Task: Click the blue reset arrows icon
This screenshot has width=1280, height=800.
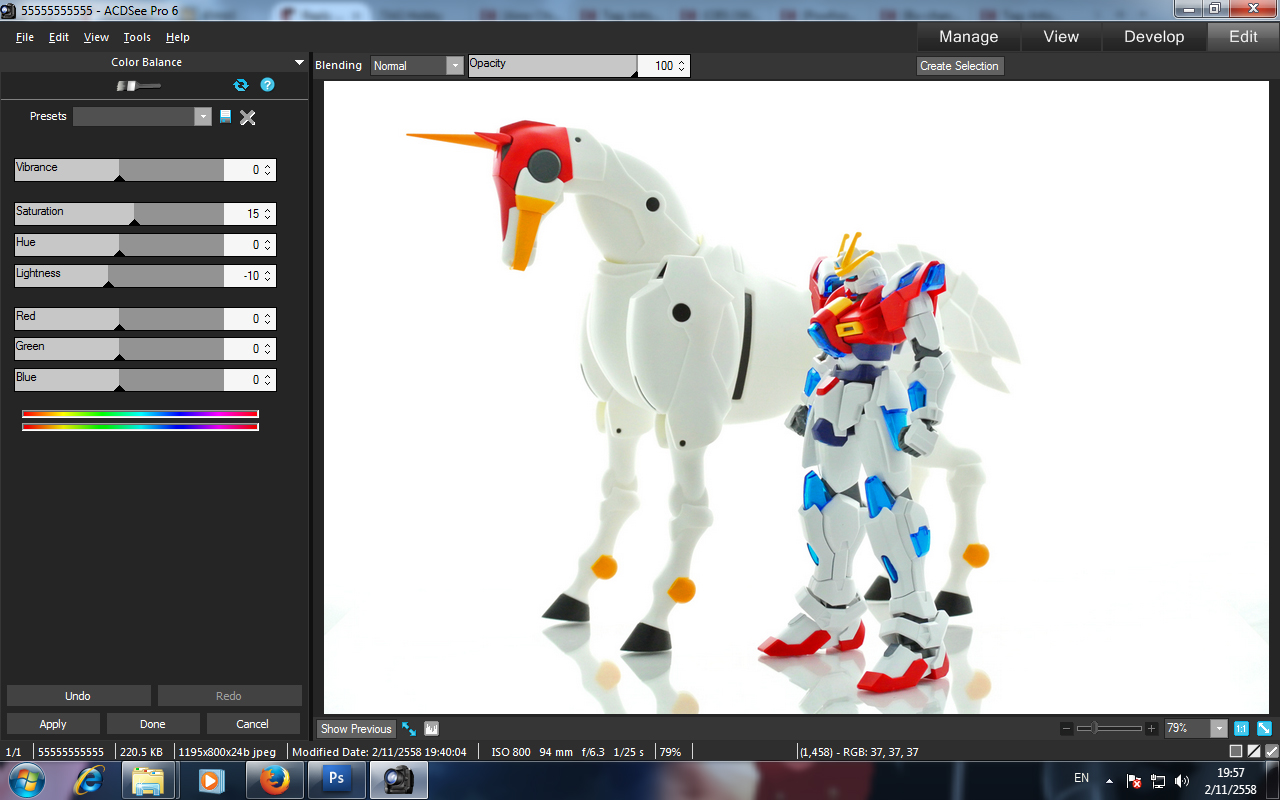Action: click(240, 85)
